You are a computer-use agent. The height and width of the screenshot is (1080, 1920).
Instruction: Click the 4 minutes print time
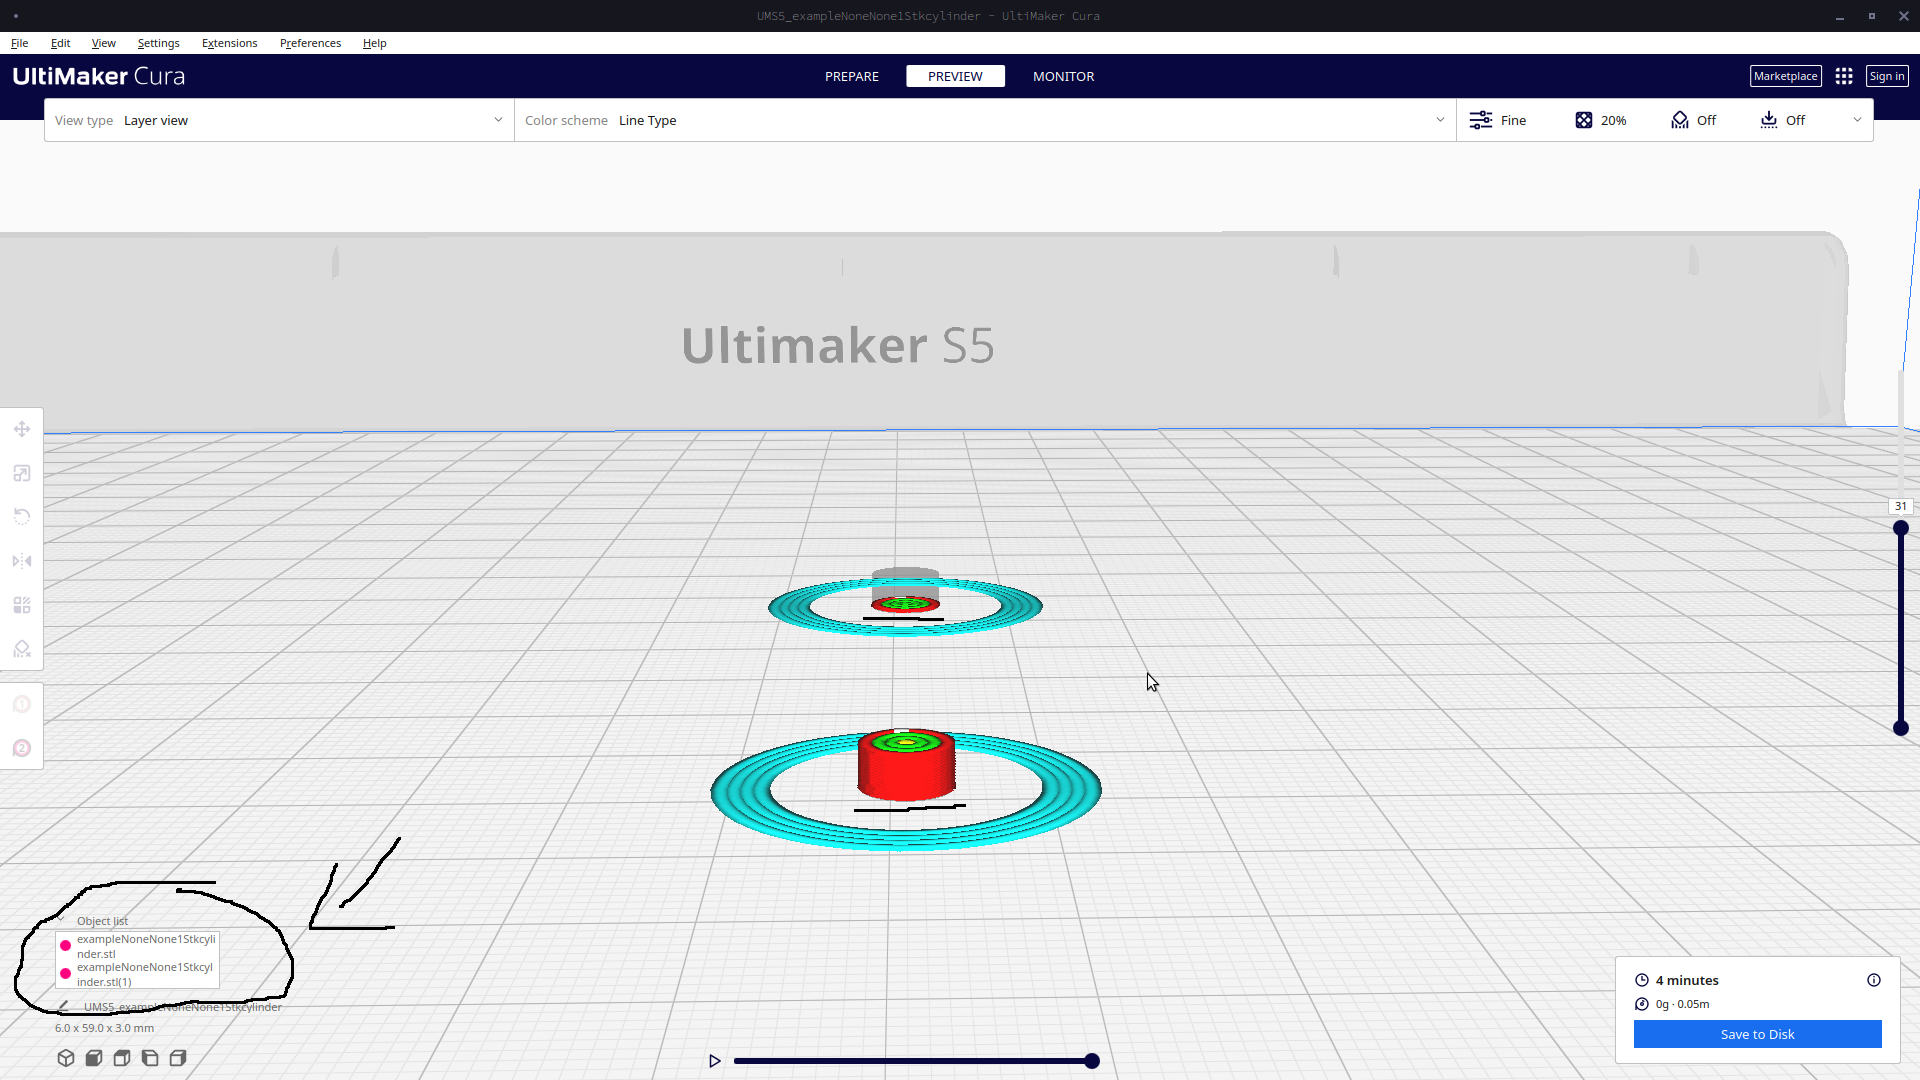(x=1687, y=980)
